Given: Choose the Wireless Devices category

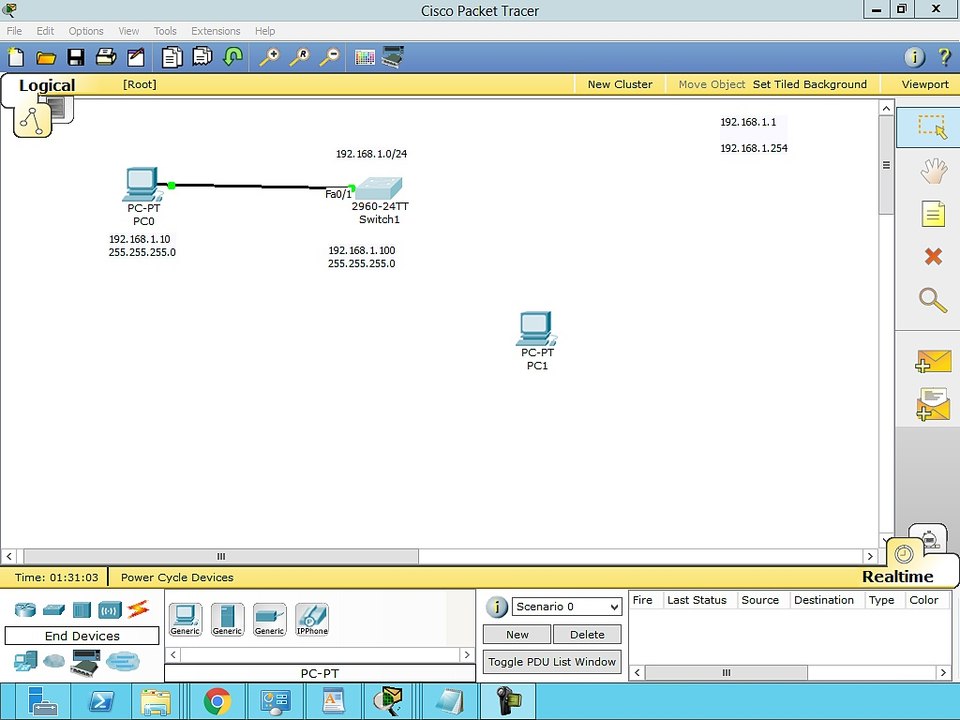Looking at the screenshot, I should pos(110,610).
